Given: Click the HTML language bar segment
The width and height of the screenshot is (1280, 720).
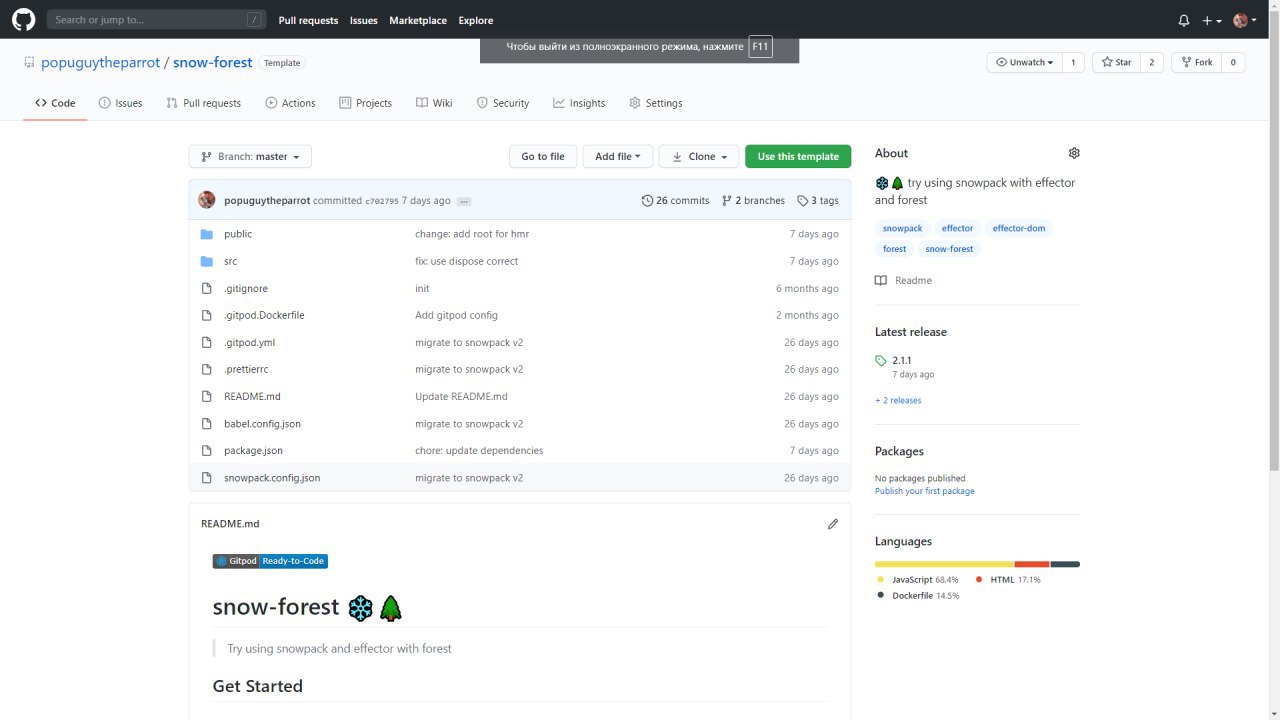Looking at the screenshot, I should pyautogui.click(x=1032, y=564).
